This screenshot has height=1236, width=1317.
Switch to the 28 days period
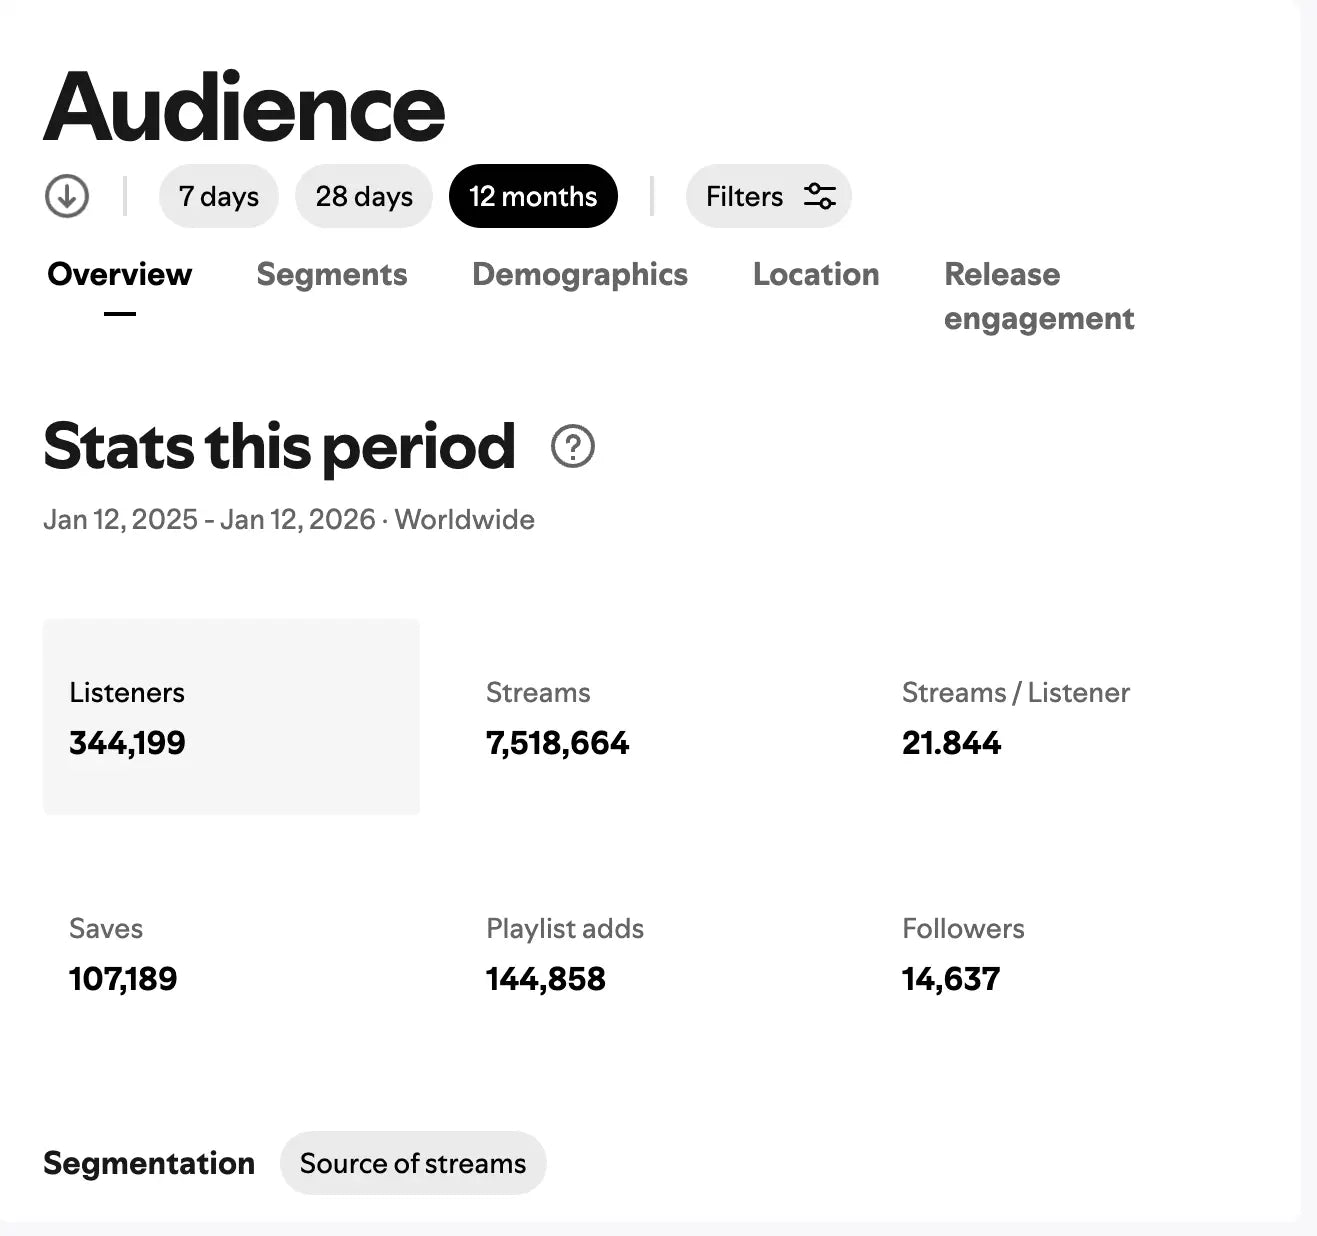click(x=363, y=196)
